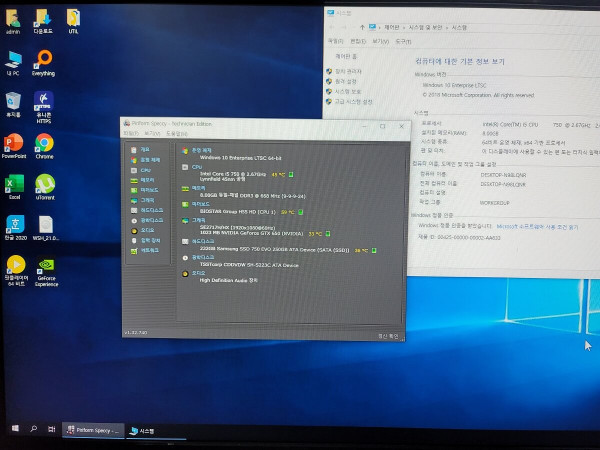Select Storage (하드디스크) in the Speccy sidebar

(x=147, y=210)
